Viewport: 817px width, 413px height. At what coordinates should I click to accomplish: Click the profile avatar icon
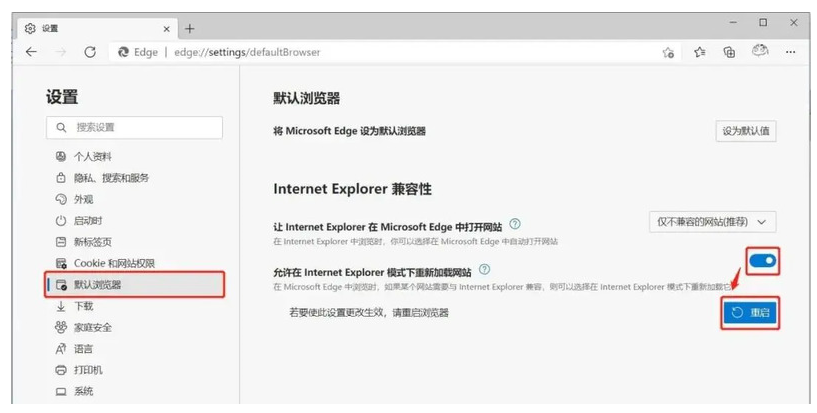pos(760,52)
